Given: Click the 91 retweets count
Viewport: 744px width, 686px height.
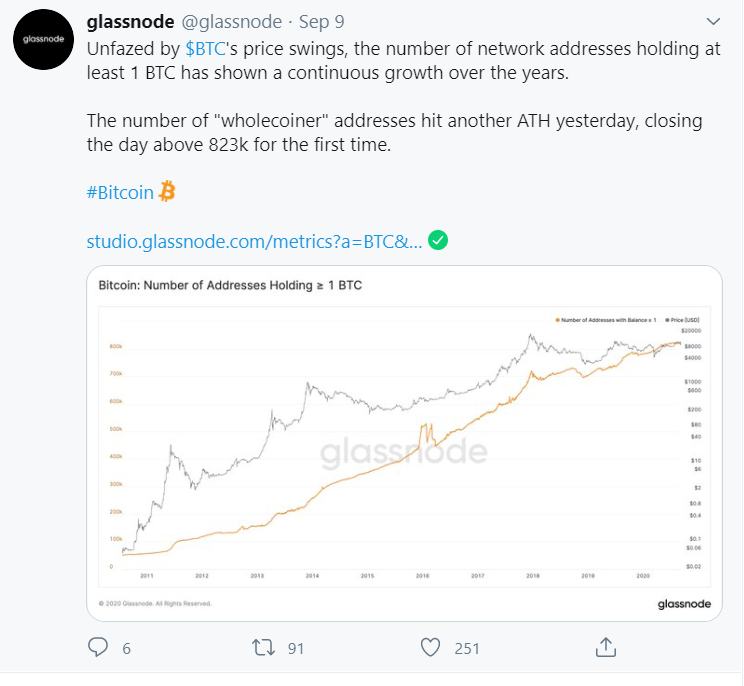Looking at the screenshot, I should click(x=295, y=648).
